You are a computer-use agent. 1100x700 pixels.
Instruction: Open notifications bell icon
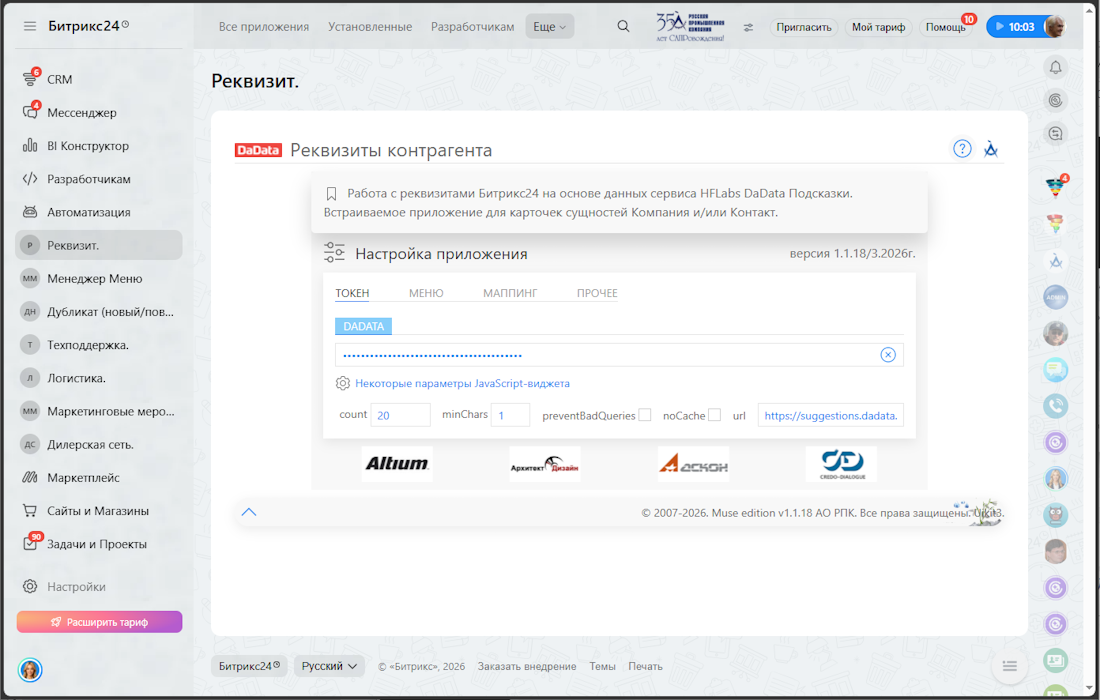click(x=1055, y=67)
